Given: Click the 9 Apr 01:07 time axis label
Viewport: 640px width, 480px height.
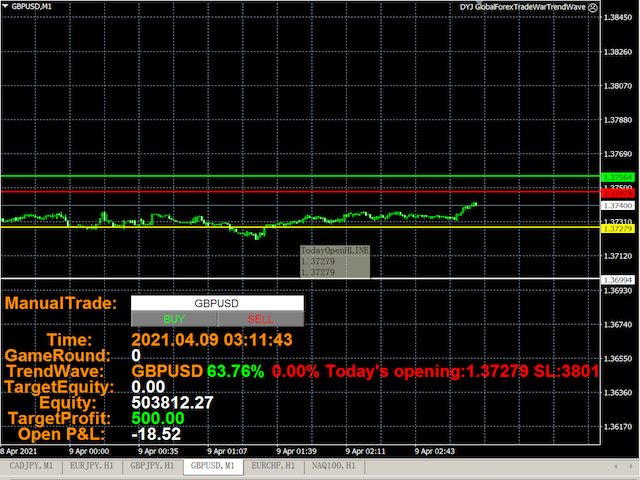Looking at the screenshot, I should (227, 451).
